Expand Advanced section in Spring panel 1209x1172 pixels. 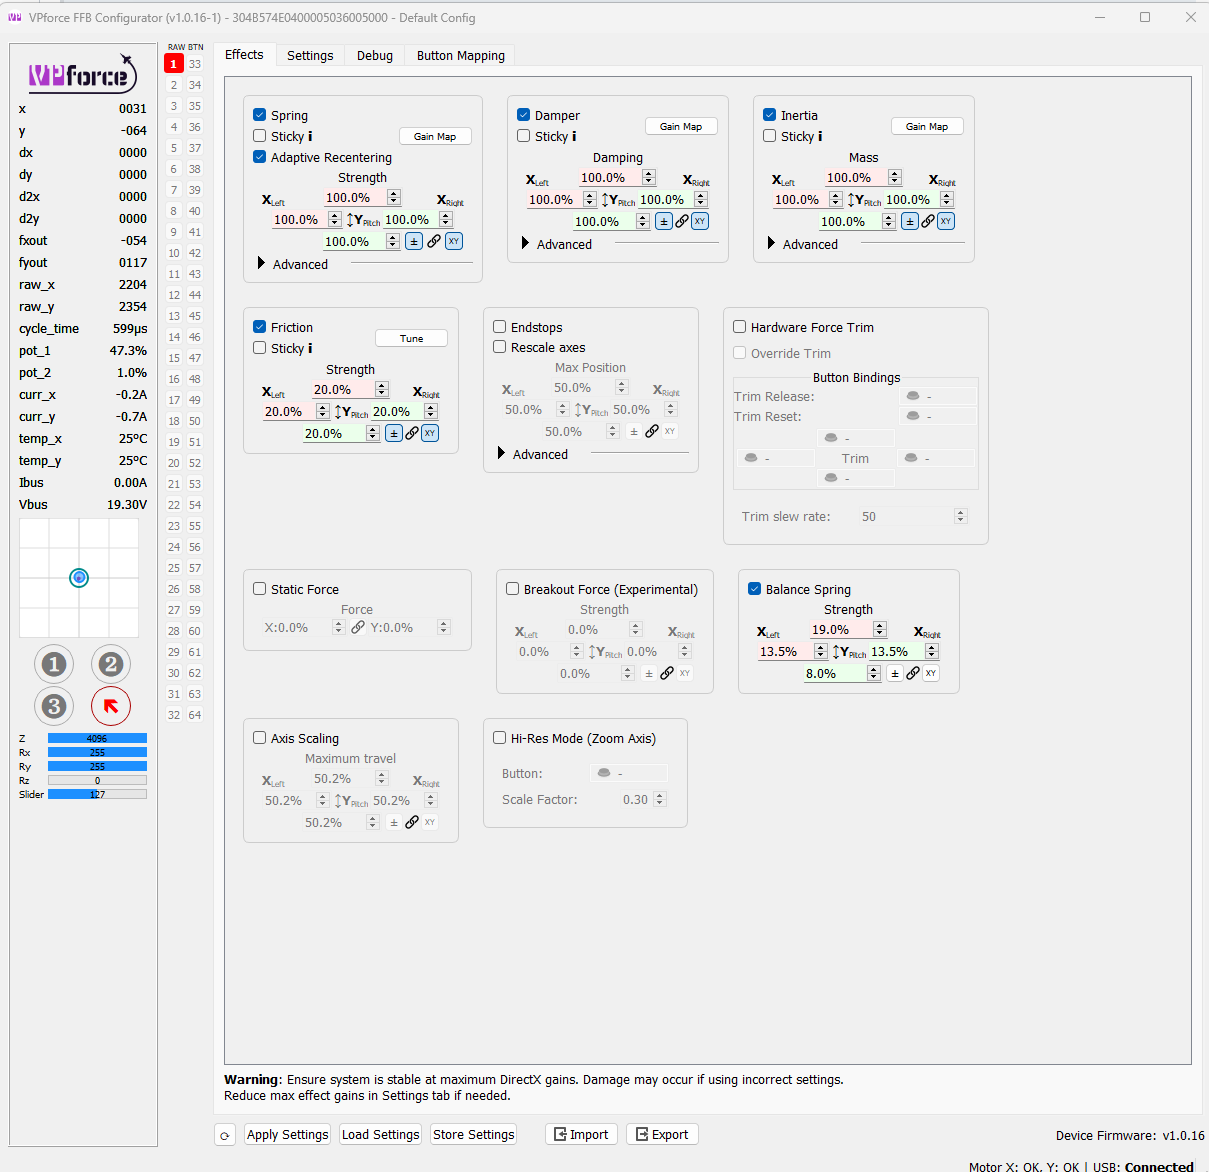[x=262, y=264]
